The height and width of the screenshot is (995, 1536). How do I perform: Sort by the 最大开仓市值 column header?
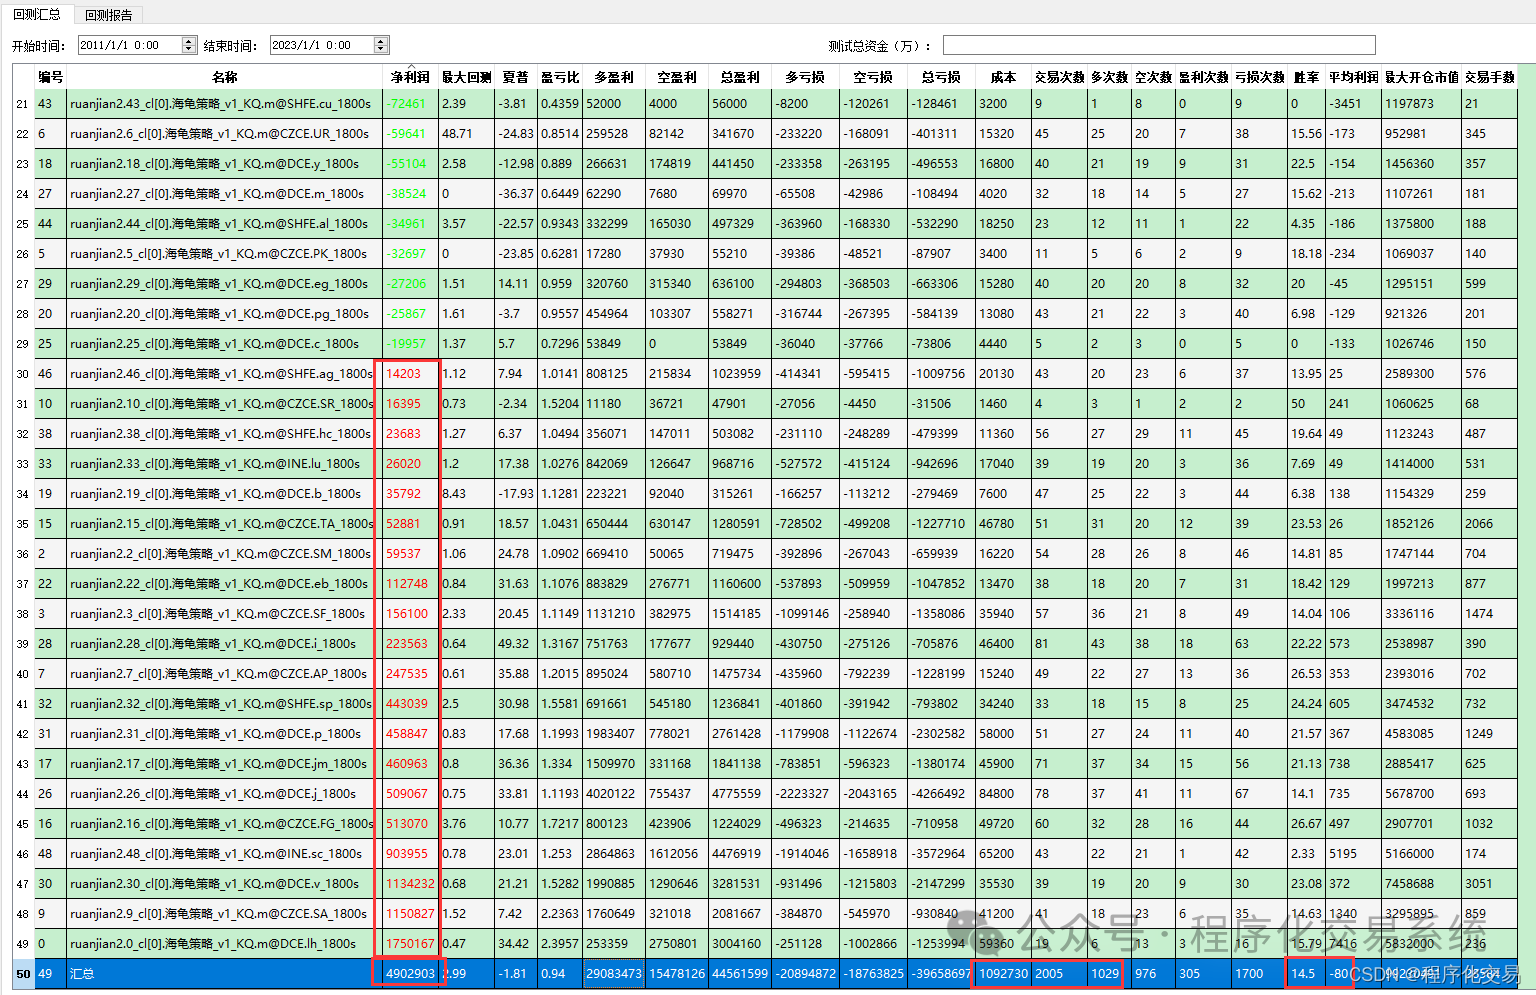point(1422,77)
